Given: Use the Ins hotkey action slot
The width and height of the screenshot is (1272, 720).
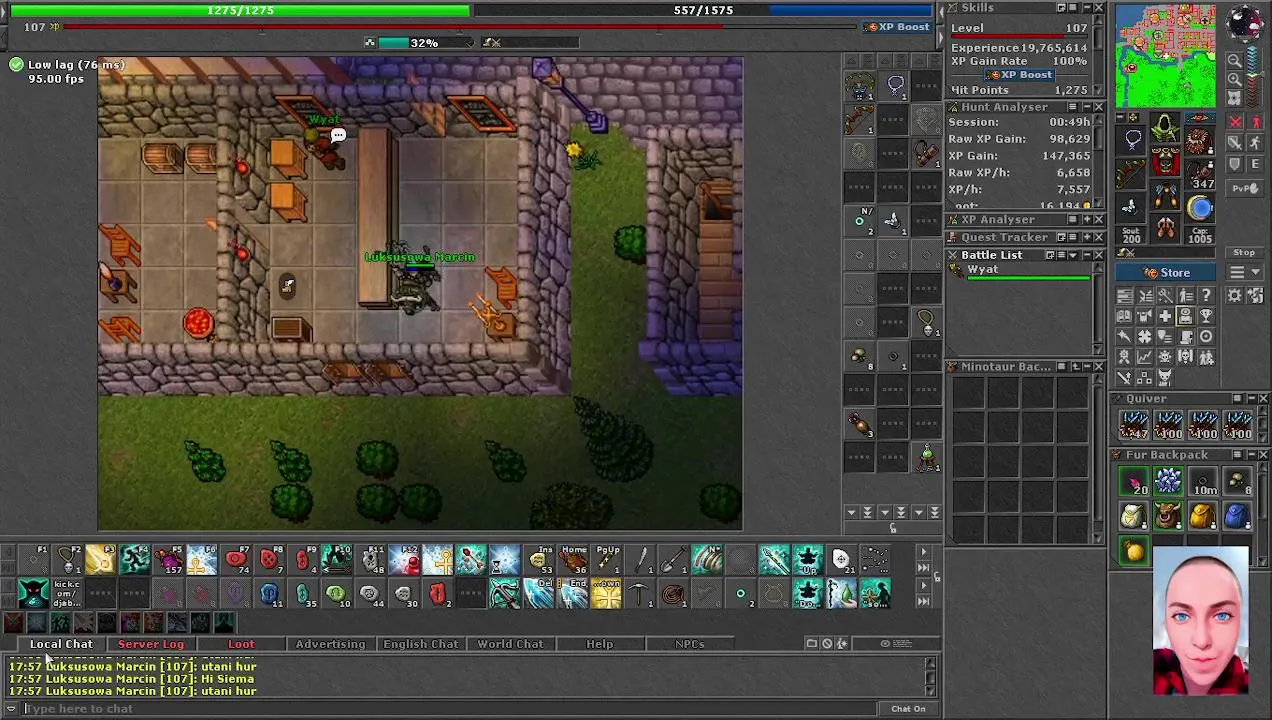Looking at the screenshot, I should (x=539, y=560).
